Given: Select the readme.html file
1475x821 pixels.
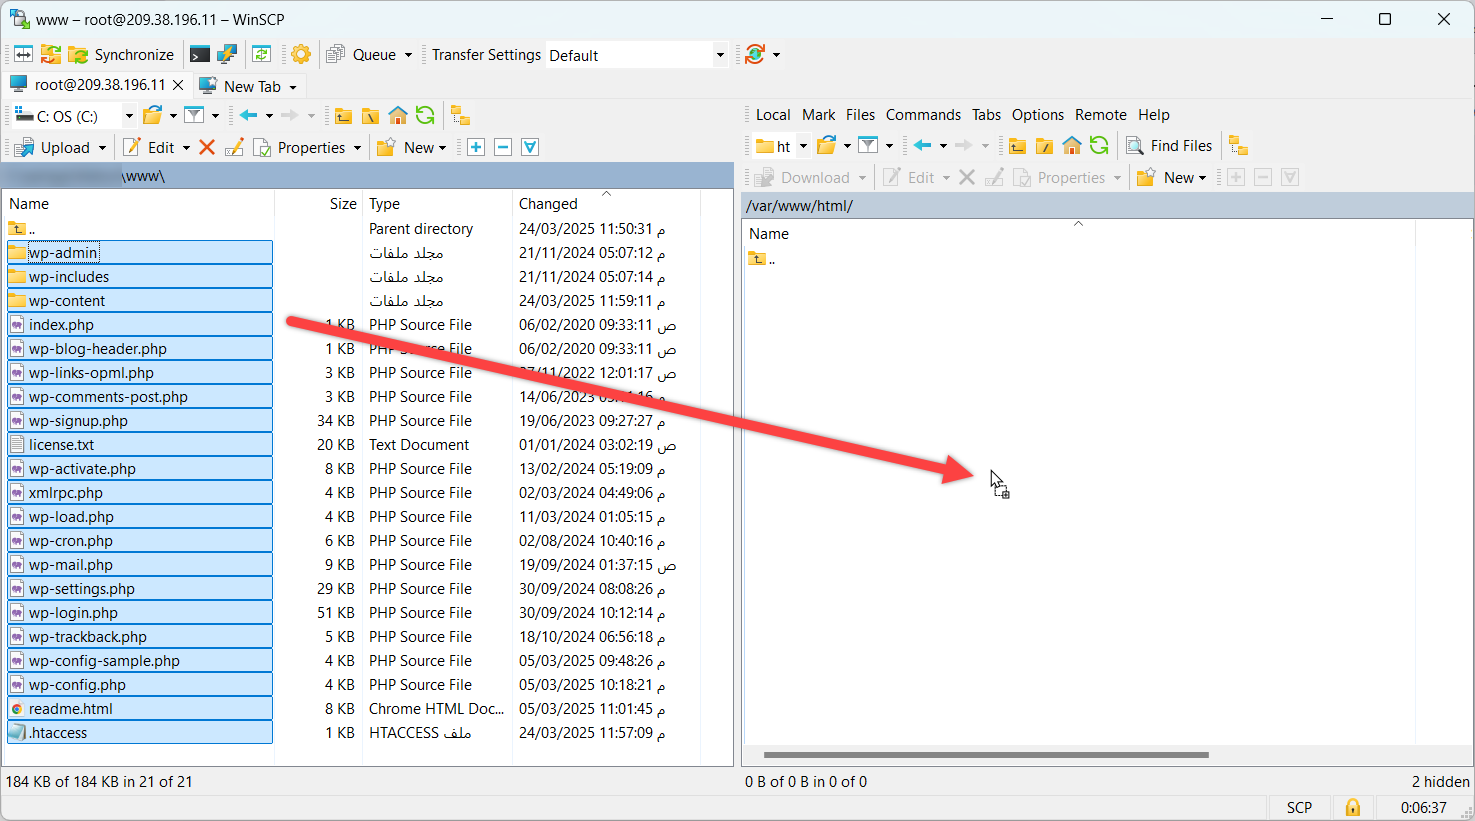Looking at the screenshot, I should [139, 709].
